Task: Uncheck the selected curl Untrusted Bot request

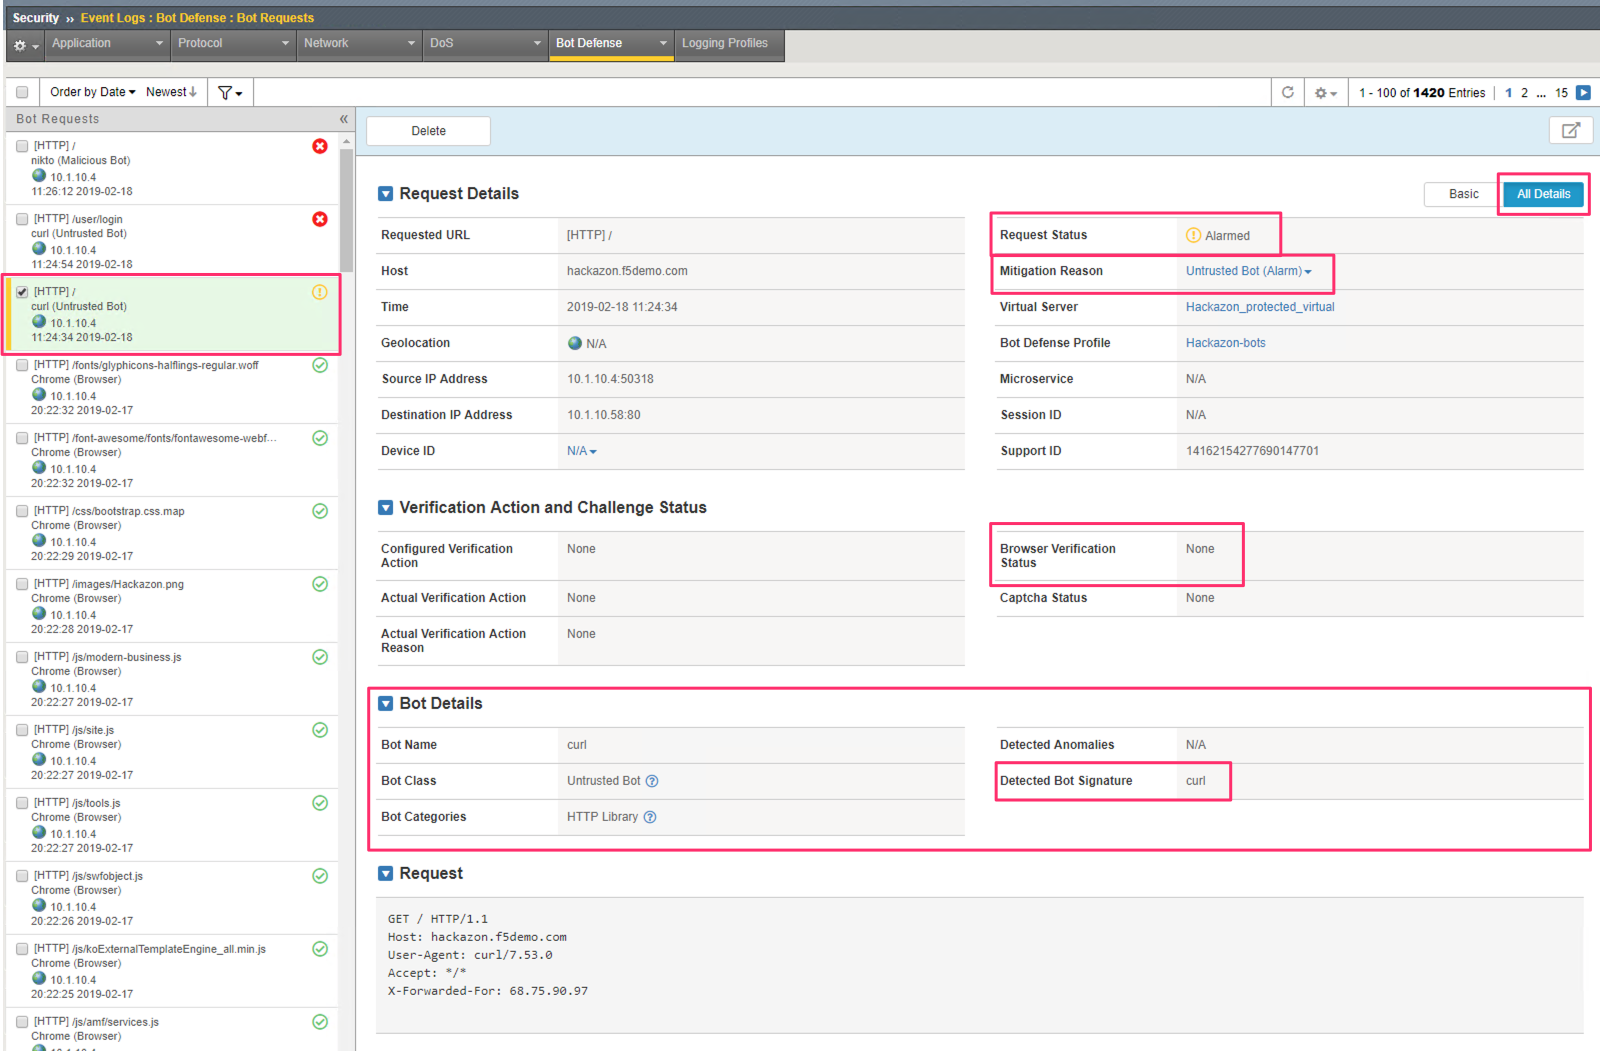Action: (x=22, y=292)
